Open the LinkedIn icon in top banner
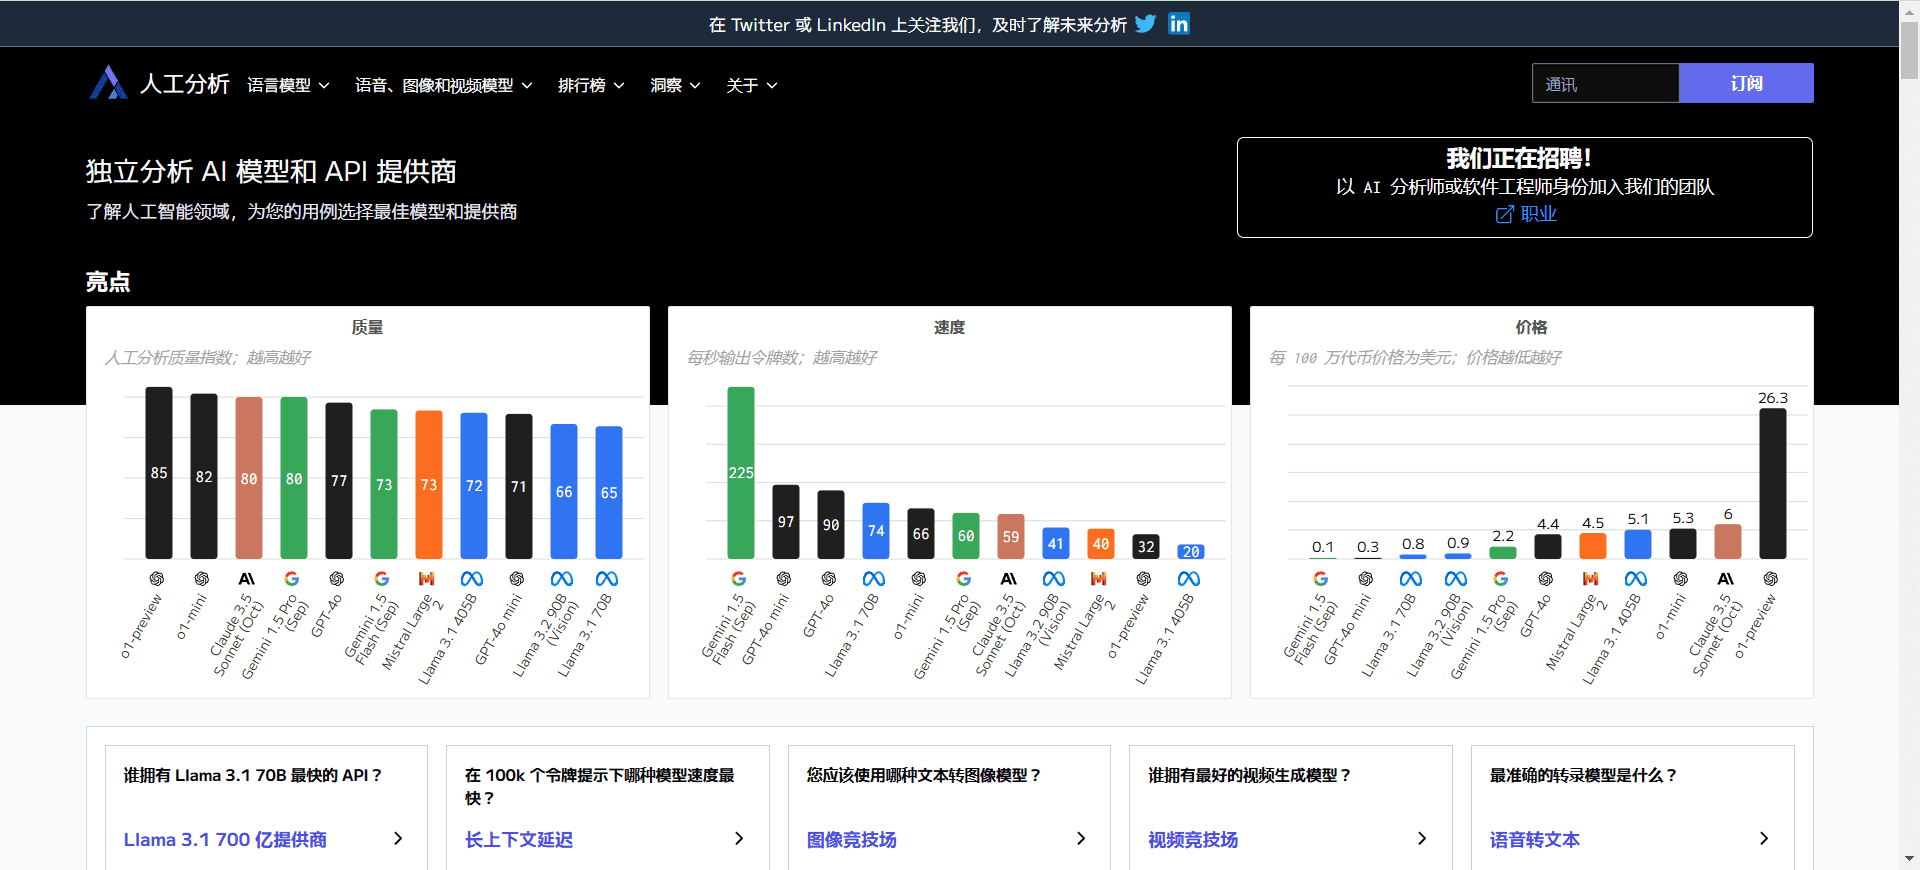The height and width of the screenshot is (870, 1920). tap(1179, 23)
